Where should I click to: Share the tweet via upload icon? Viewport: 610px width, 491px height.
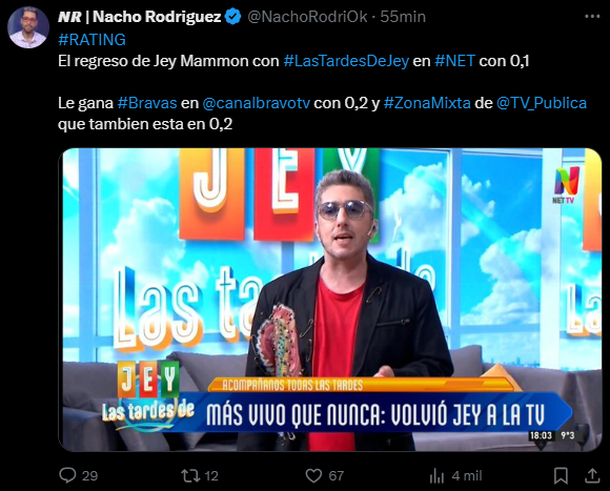click(592, 475)
